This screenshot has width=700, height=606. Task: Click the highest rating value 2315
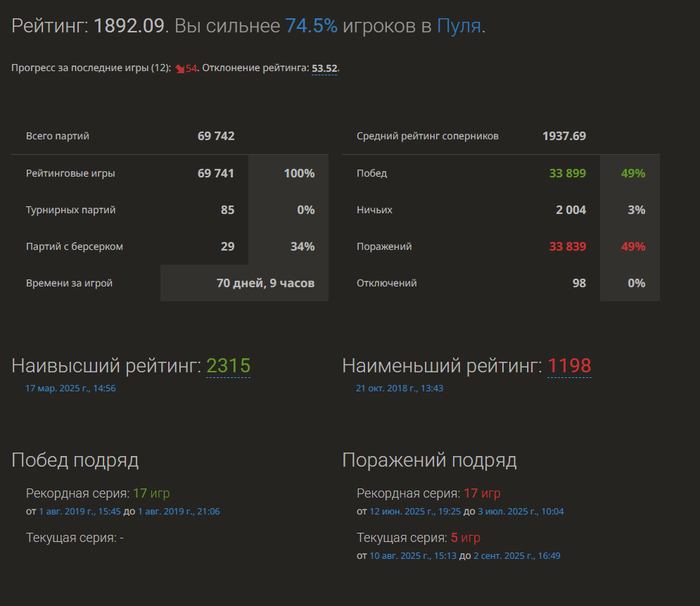(x=228, y=367)
